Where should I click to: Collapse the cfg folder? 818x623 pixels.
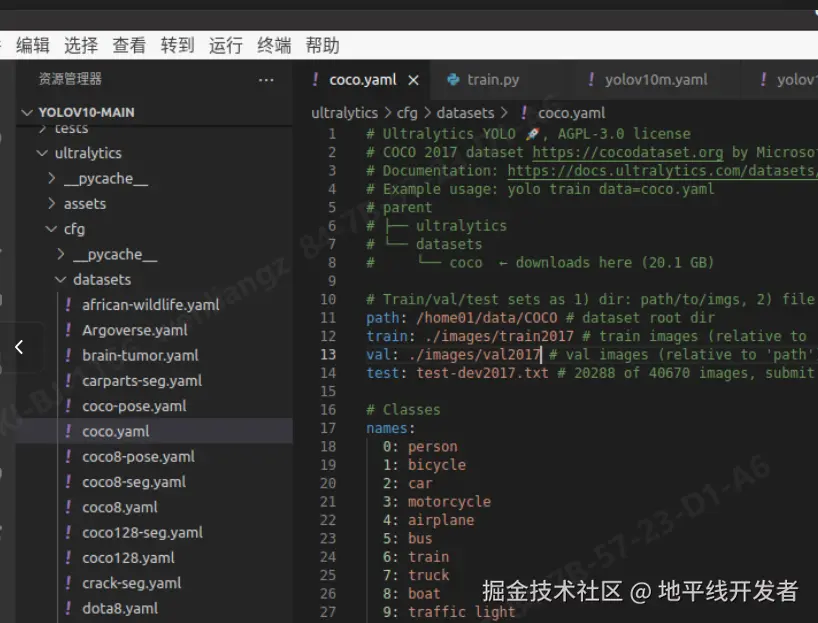click(51, 229)
